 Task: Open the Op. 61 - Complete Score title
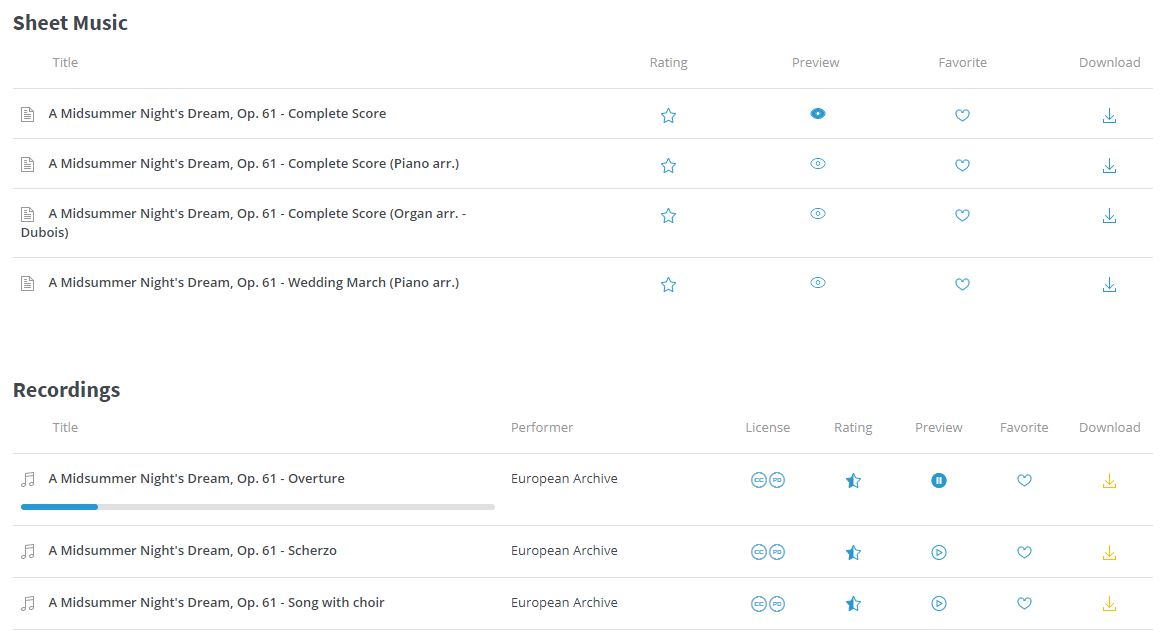pyautogui.click(x=217, y=113)
